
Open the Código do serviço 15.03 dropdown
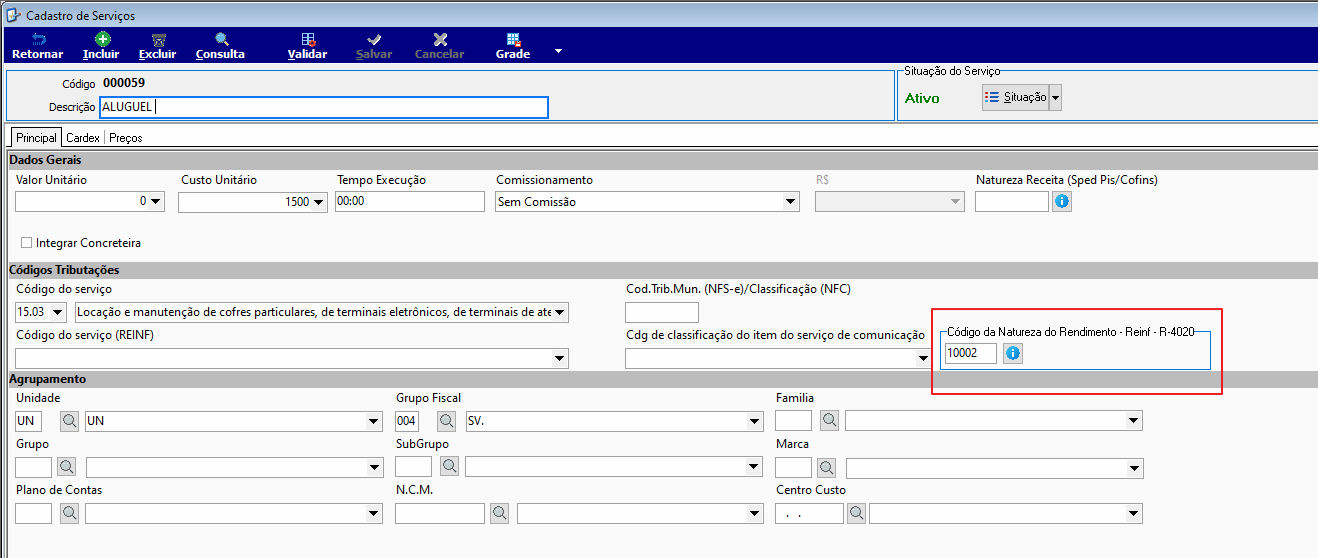click(x=58, y=312)
